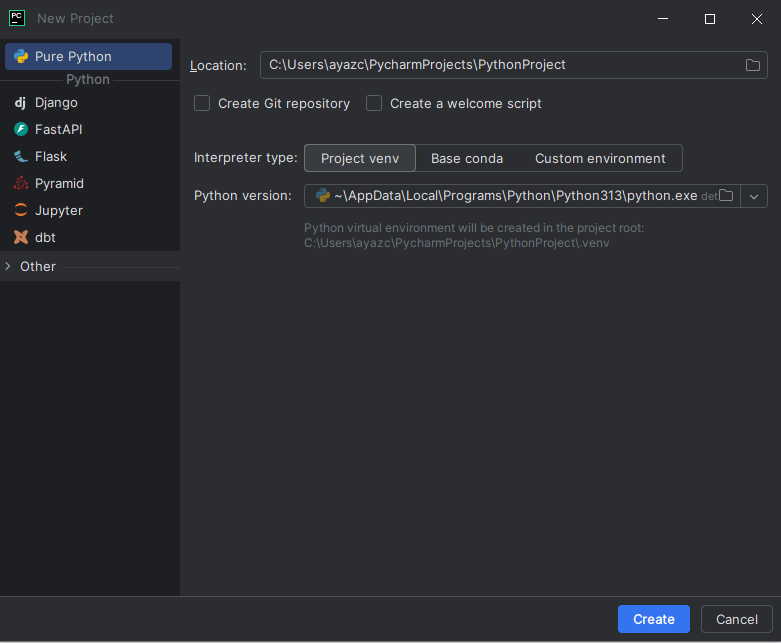Click the dbt orange icon
This screenshot has width=781, height=643.
click(x=20, y=238)
